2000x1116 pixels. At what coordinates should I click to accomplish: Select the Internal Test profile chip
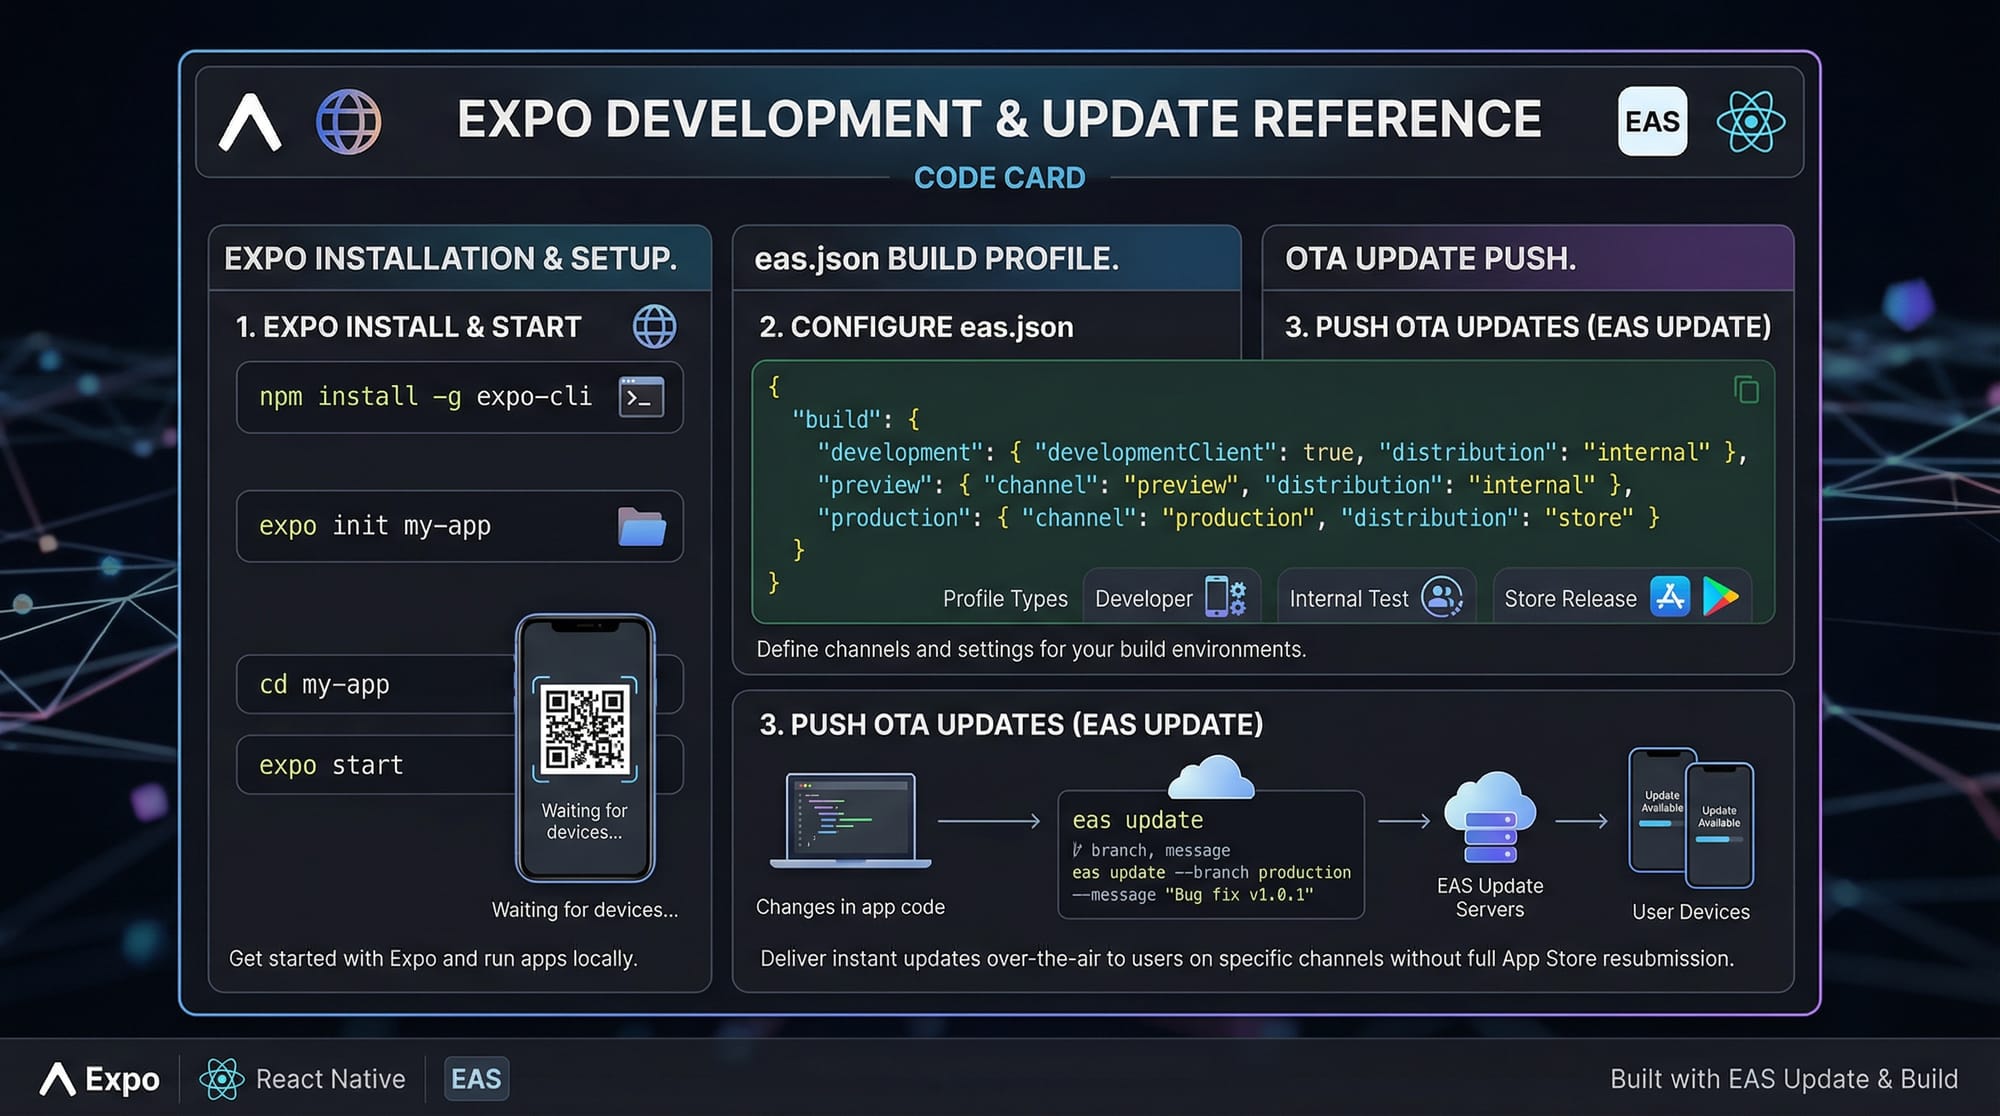1375,598
